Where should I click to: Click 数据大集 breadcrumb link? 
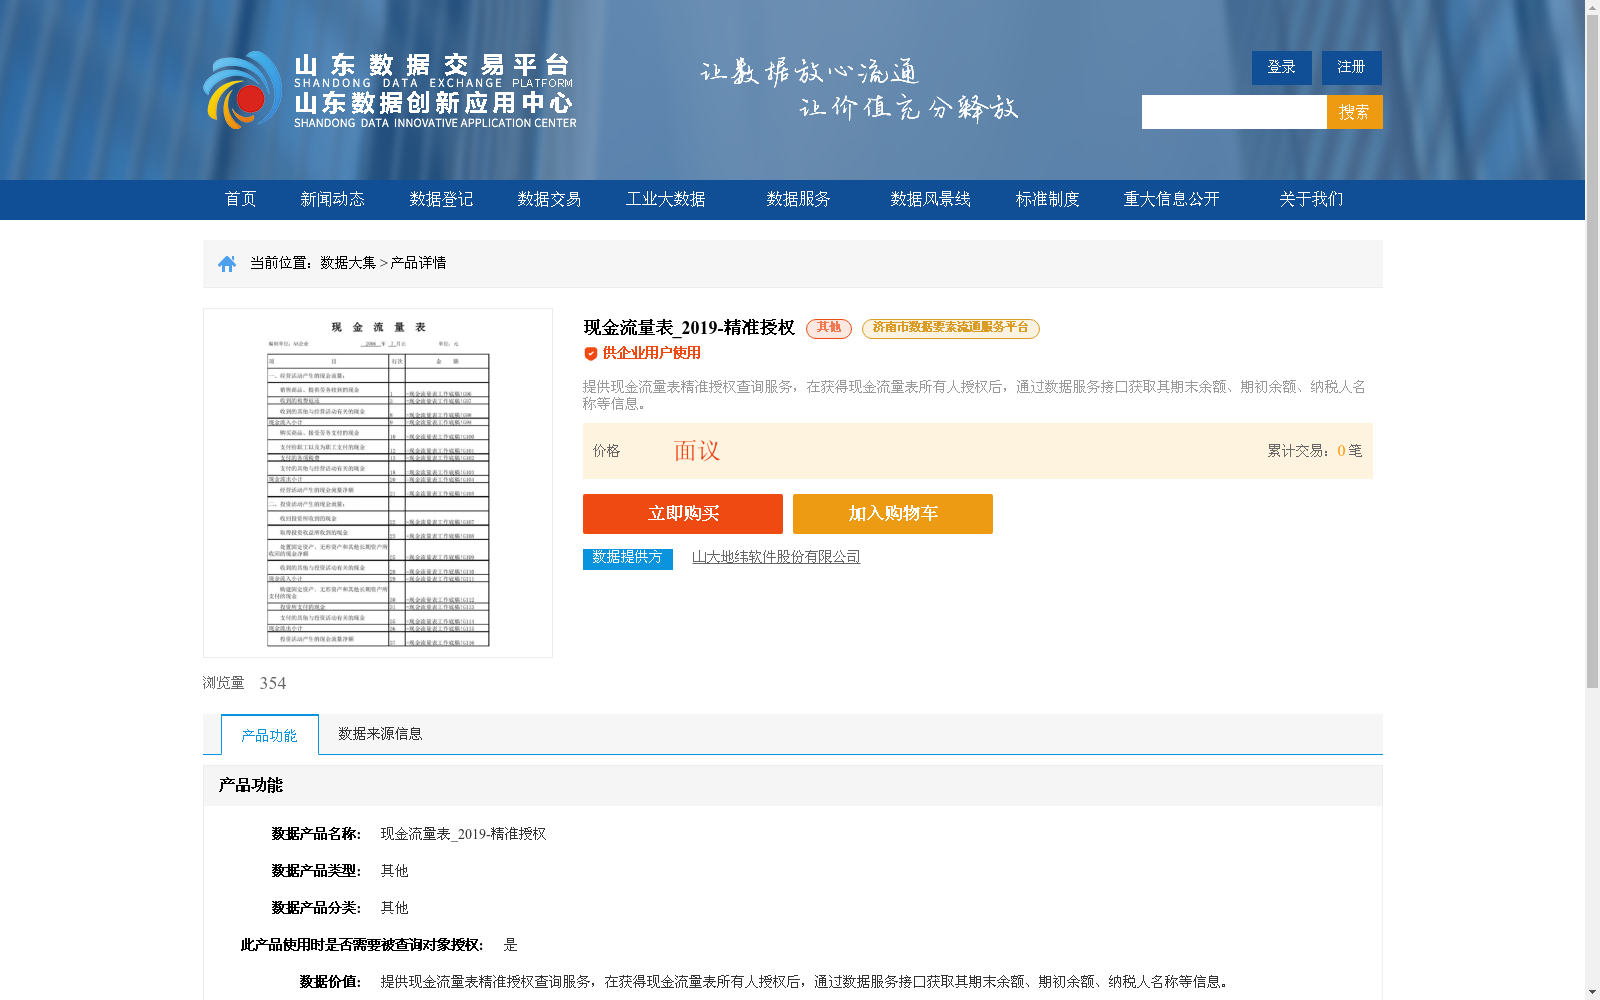(348, 263)
